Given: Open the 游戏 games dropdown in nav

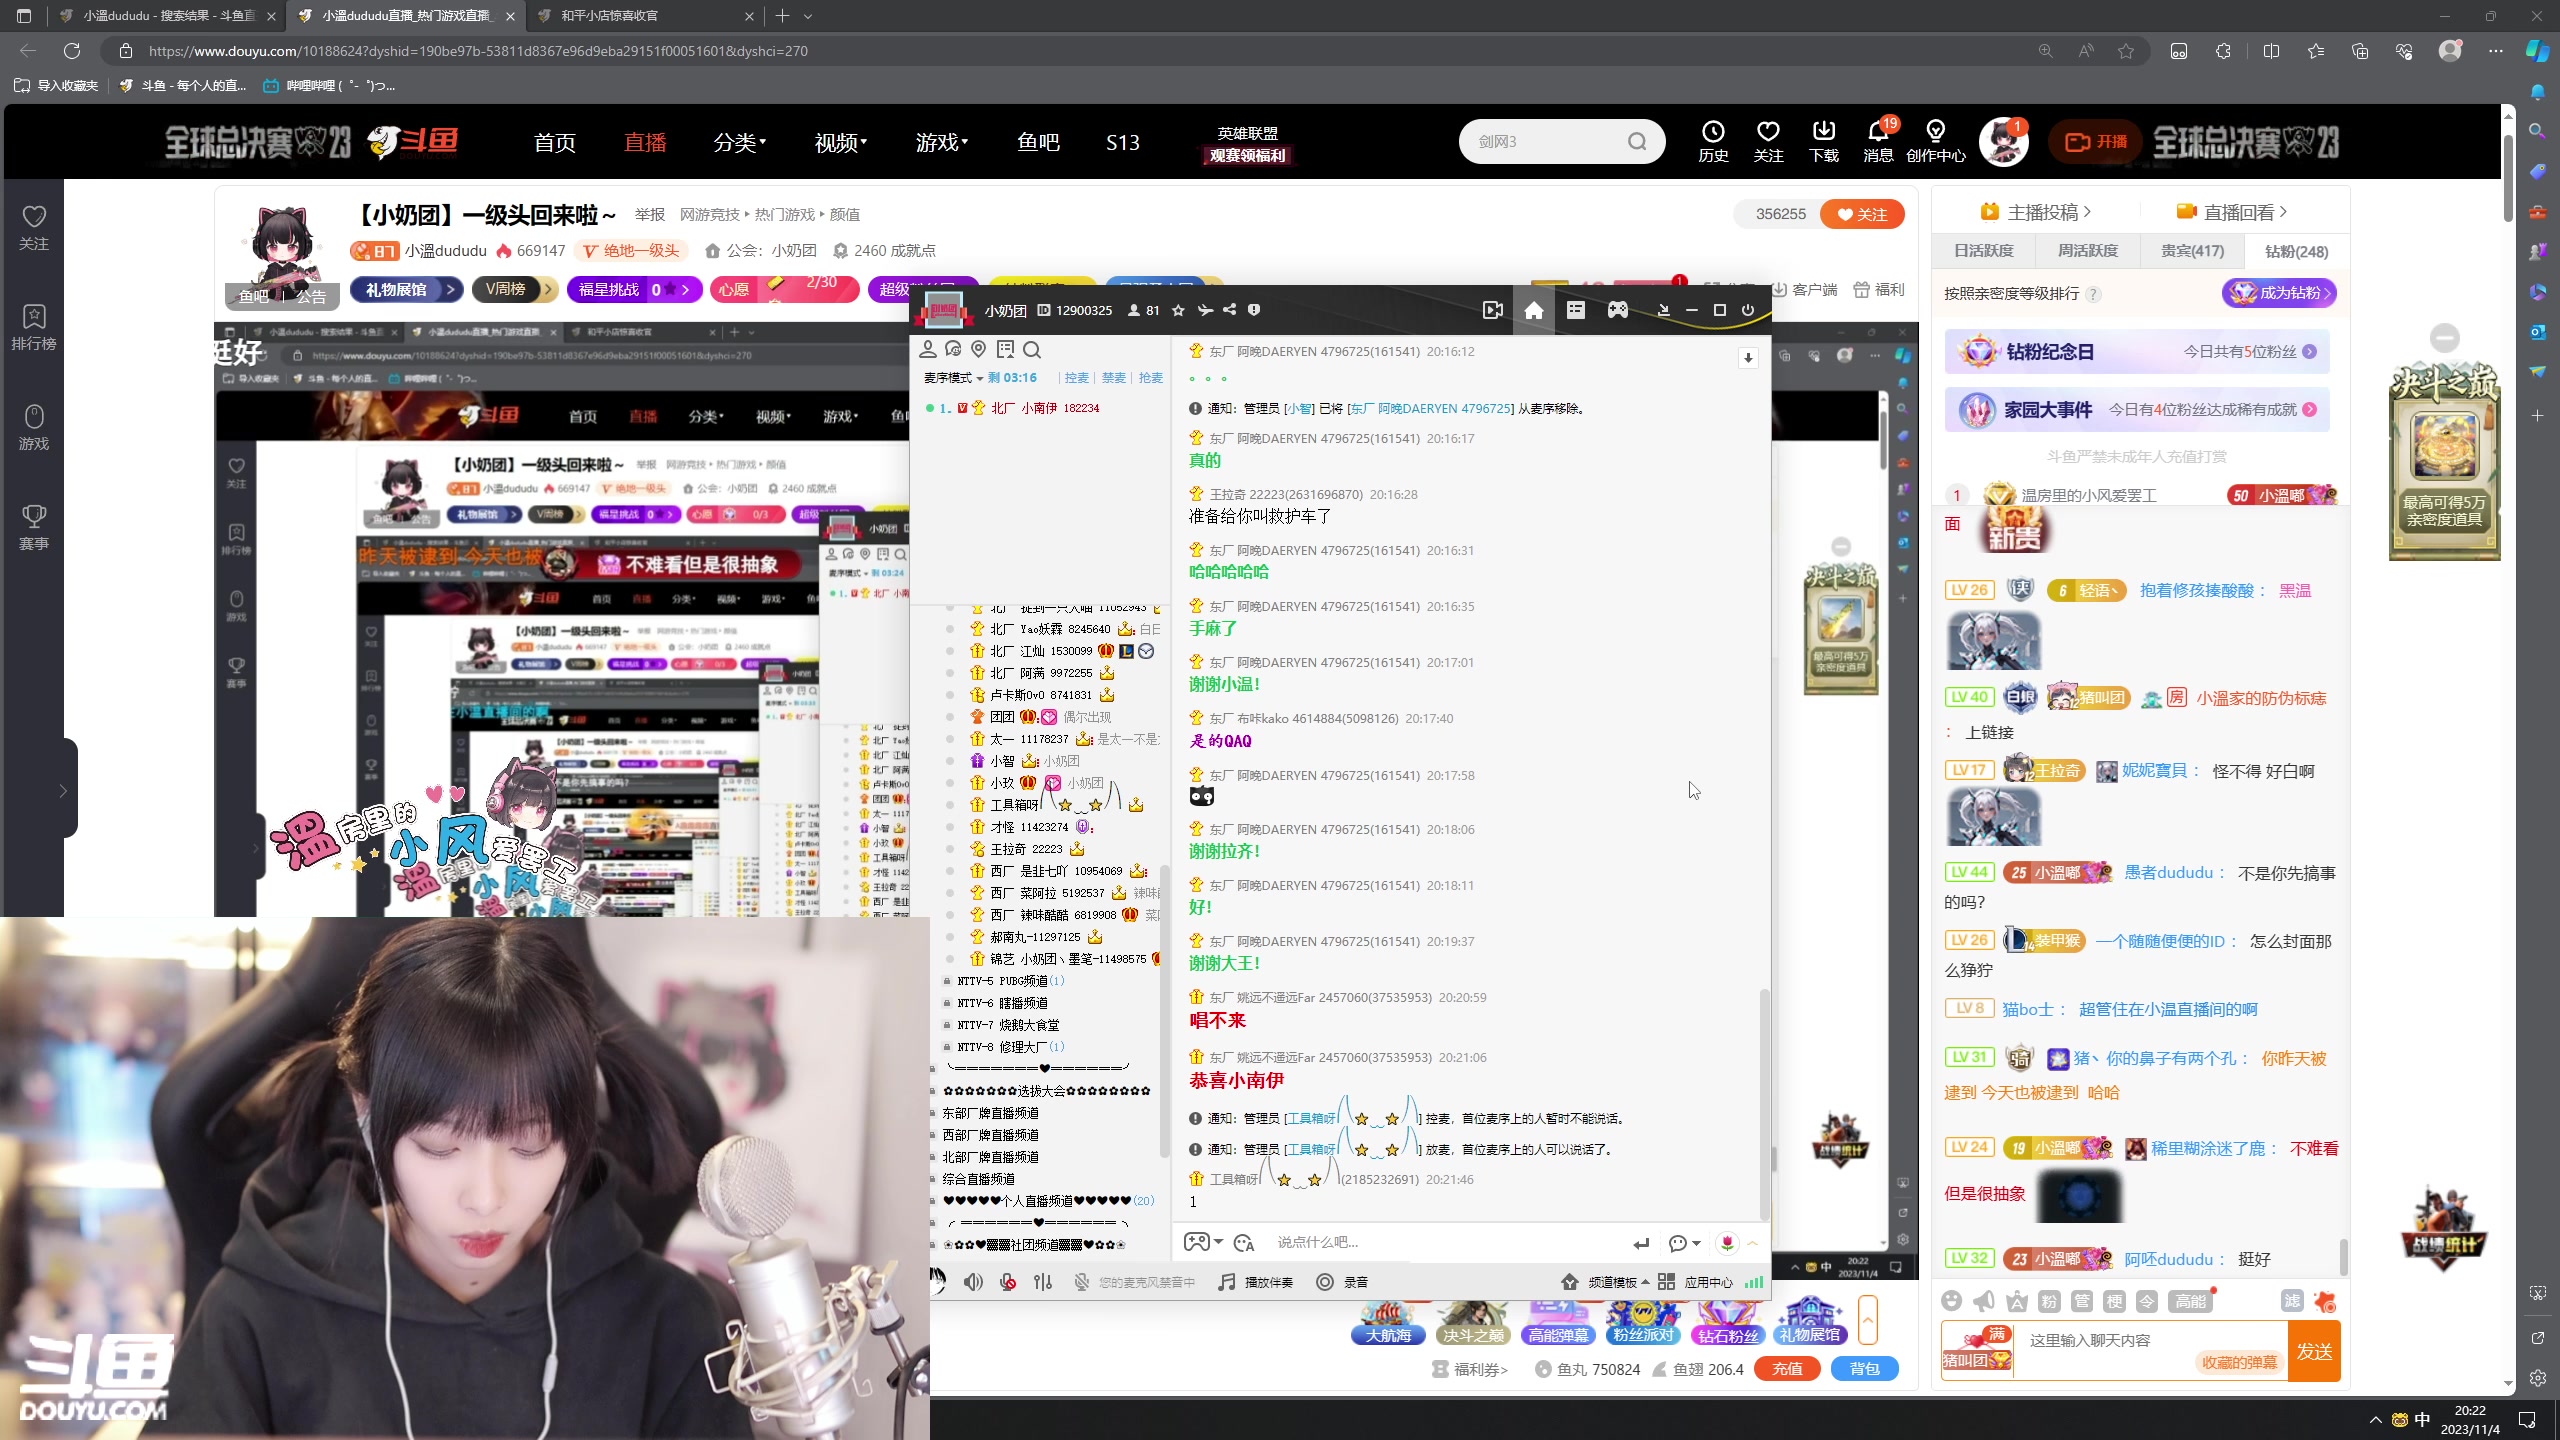Looking at the screenshot, I should [x=941, y=142].
